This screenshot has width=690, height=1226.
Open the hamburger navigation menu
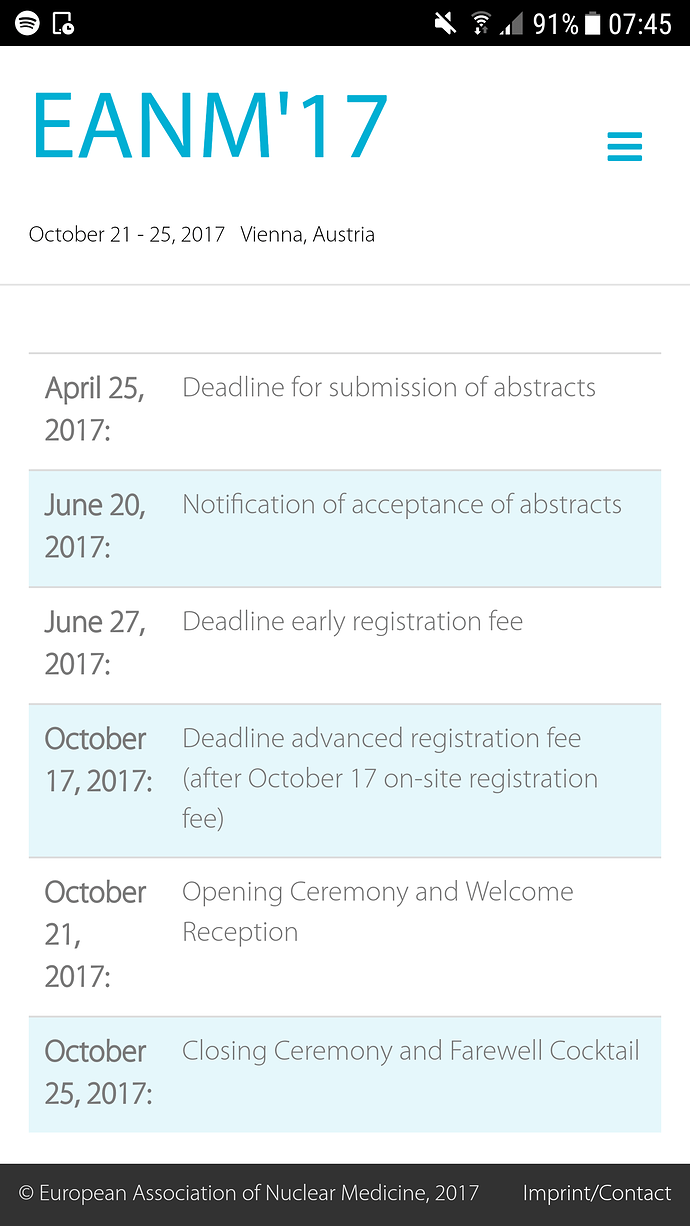point(624,147)
